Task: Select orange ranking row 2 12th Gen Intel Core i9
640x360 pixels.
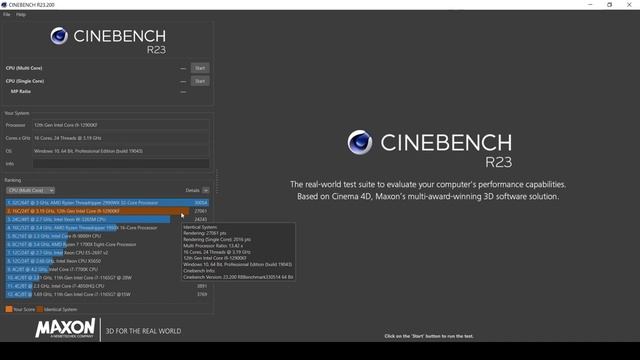Action: tap(107, 211)
